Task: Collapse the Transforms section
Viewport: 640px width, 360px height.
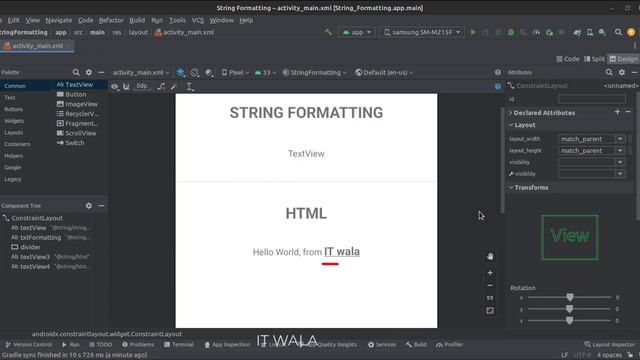Action: click(x=511, y=187)
